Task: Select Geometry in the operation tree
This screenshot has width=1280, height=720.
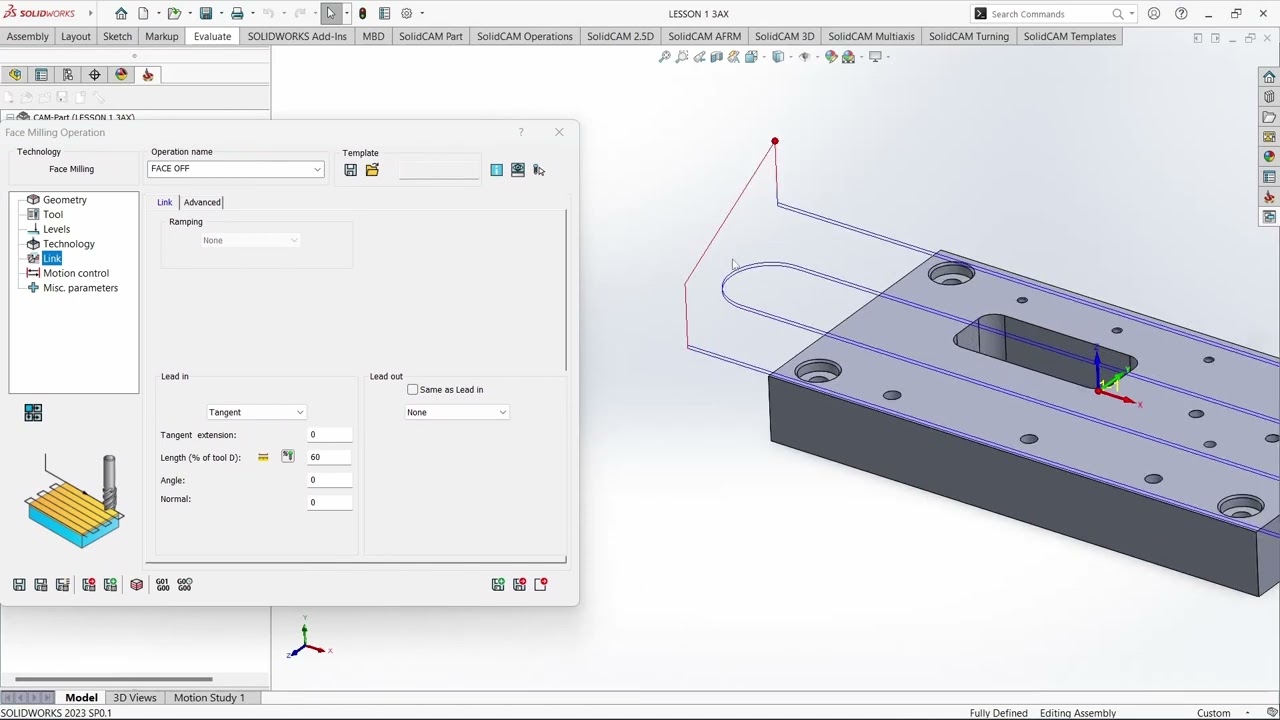Action: tap(65, 200)
